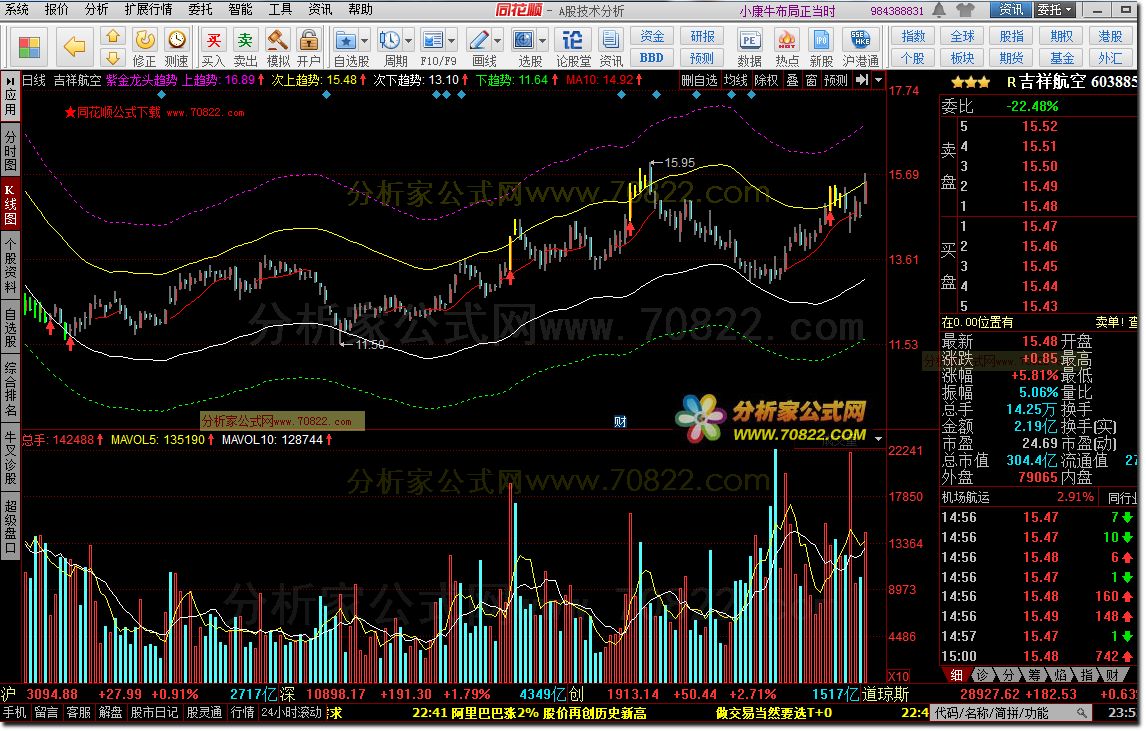Select the 细 detail tab
The height and width of the screenshot is (731, 1146).
[x=956, y=675]
